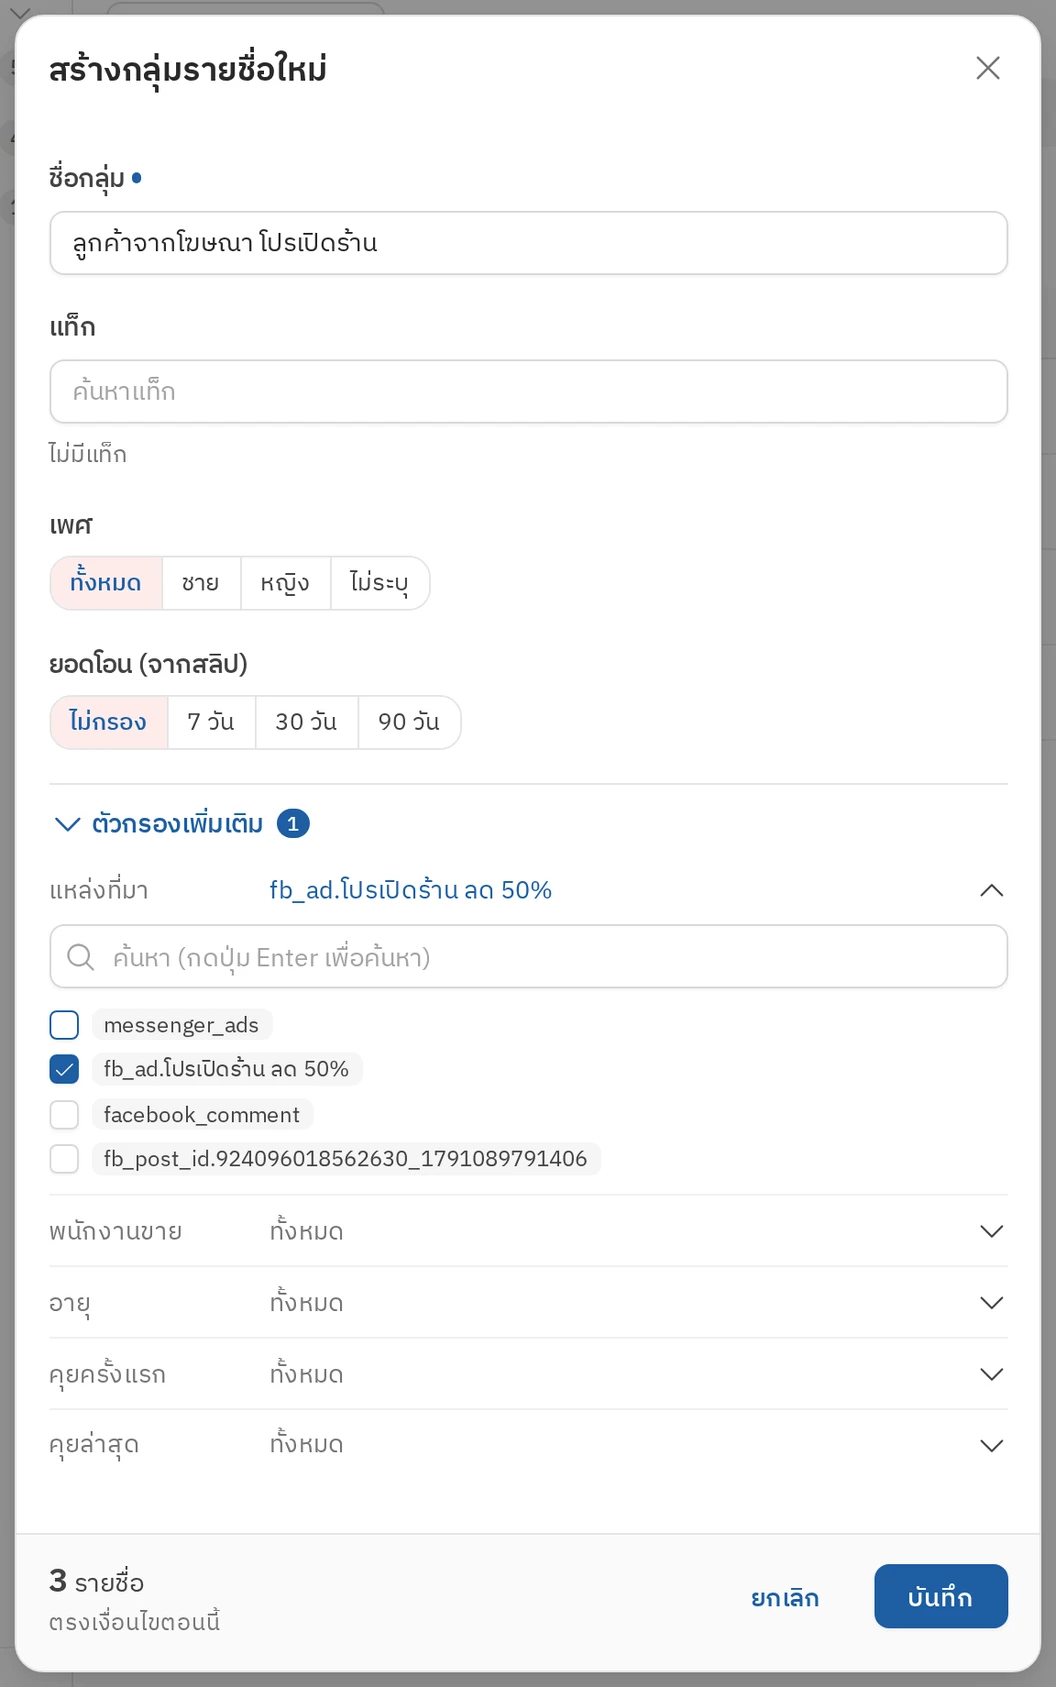Close the new group dialog with X icon
1056x1687 pixels.
tap(988, 68)
